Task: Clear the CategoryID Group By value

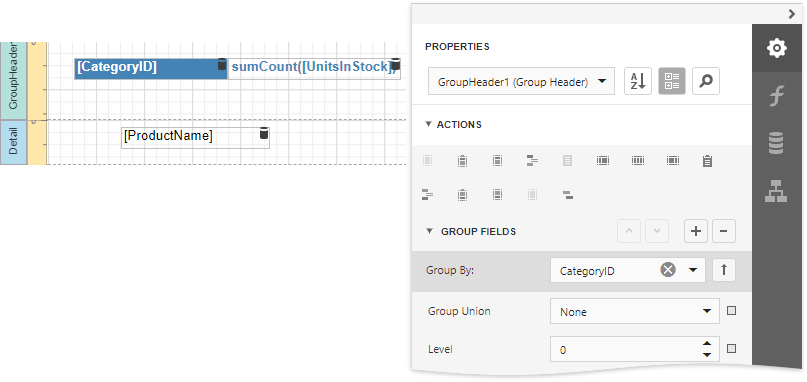Action: (x=668, y=270)
